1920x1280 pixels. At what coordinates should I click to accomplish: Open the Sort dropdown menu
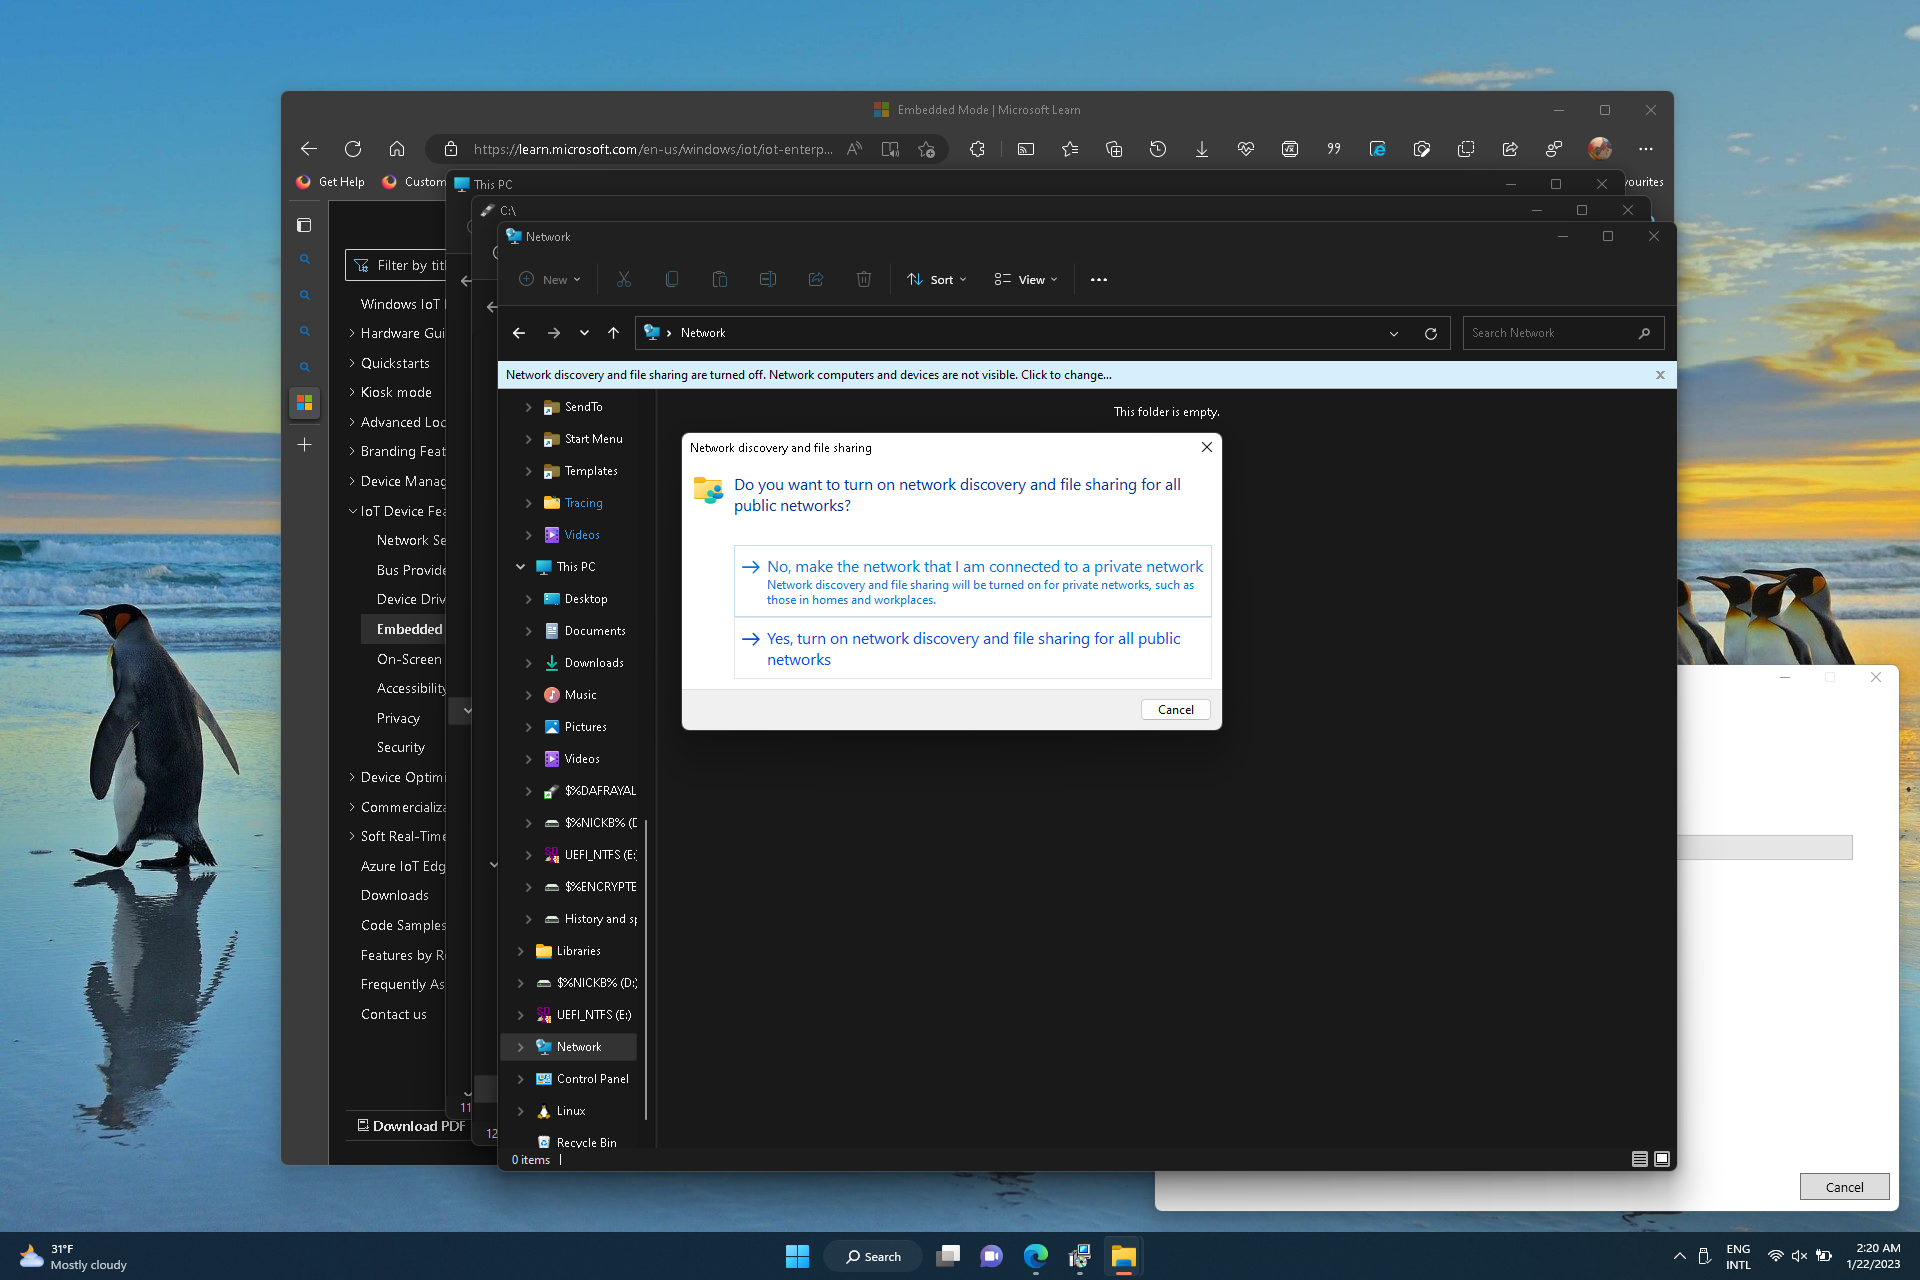point(937,280)
